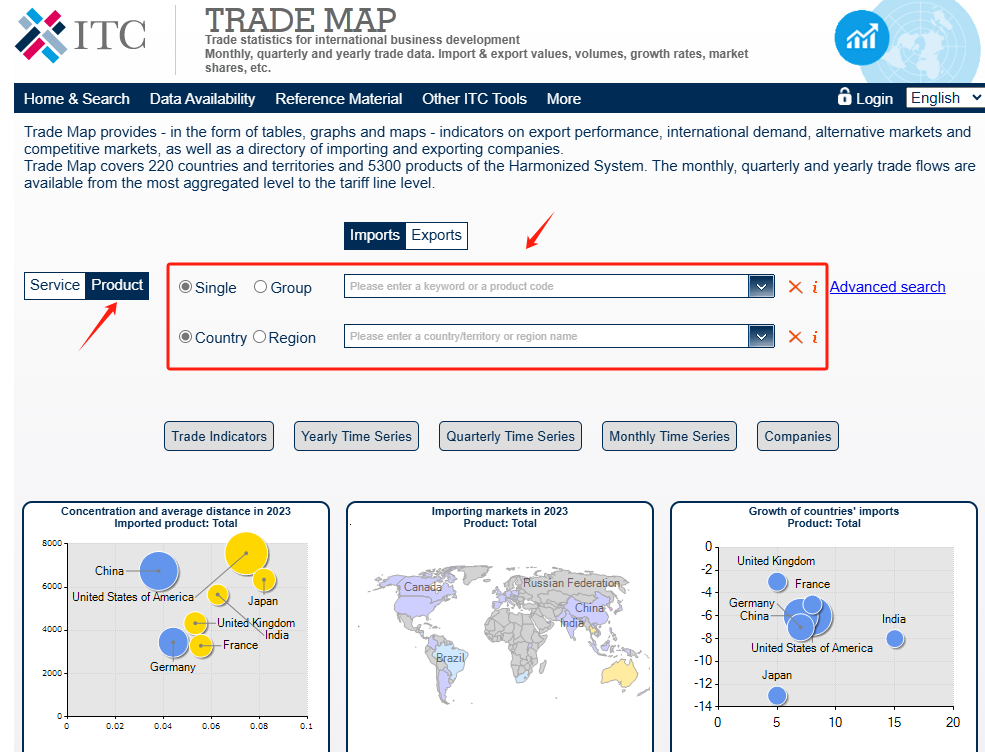The width and height of the screenshot is (985, 752).
Task: Select the Region radio button
Action: [x=260, y=337]
